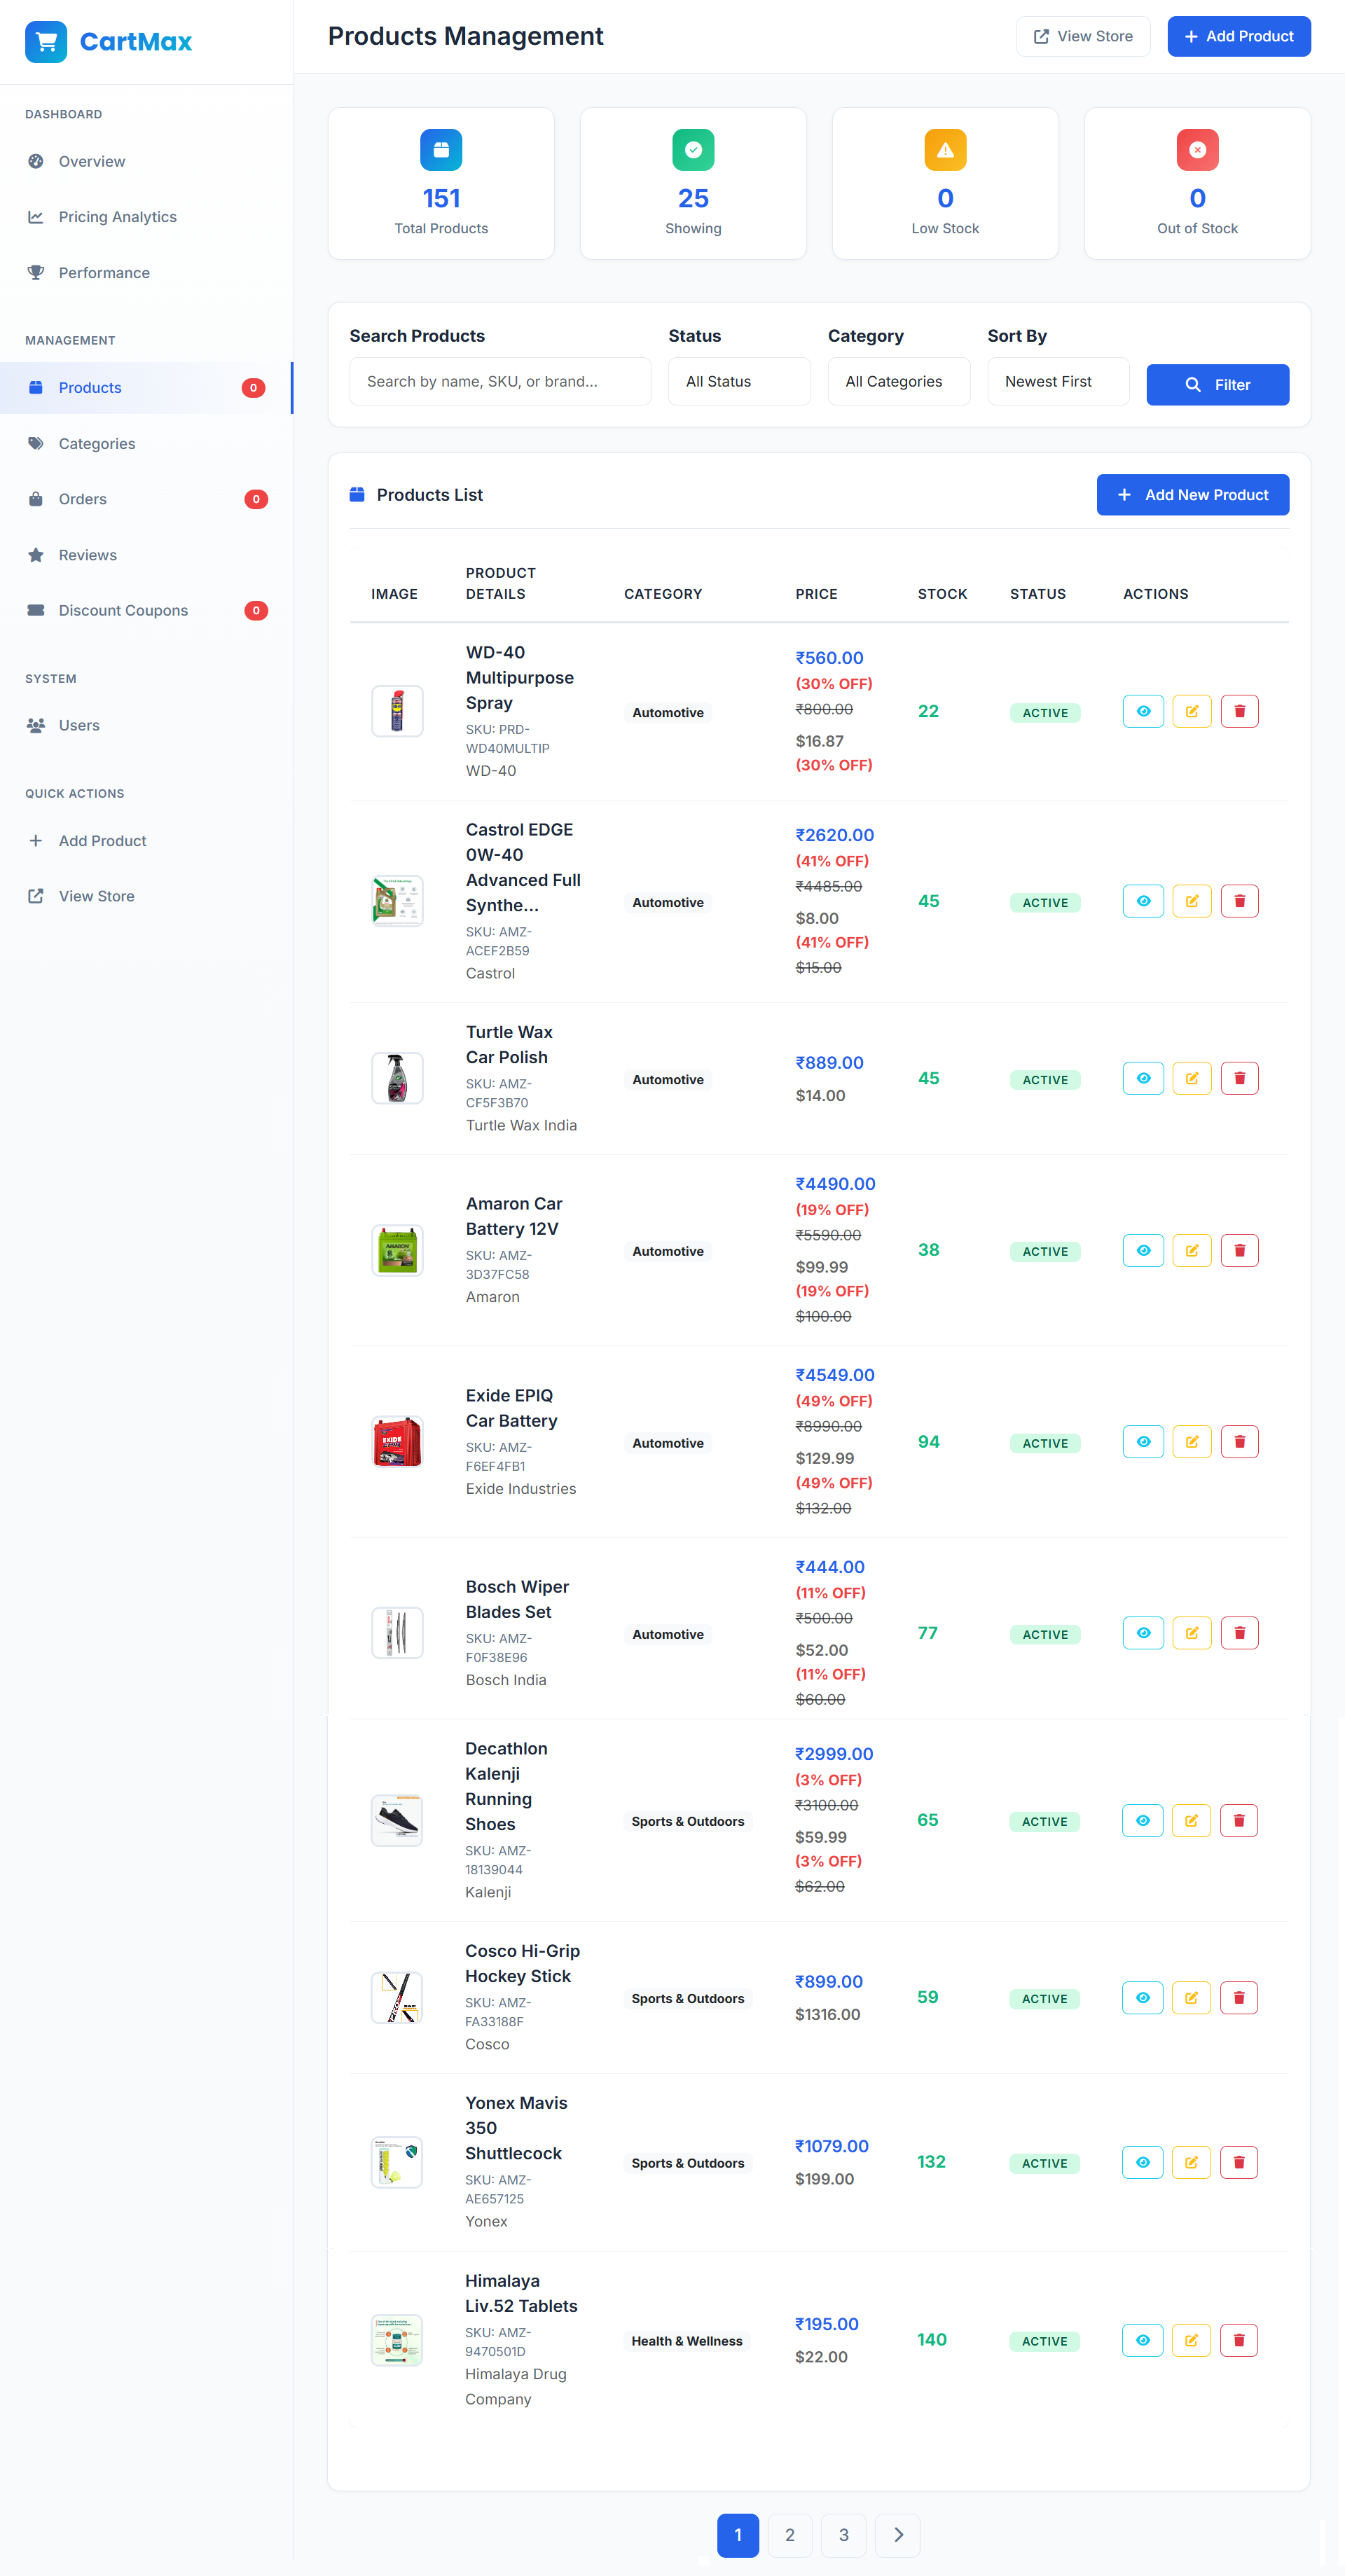Screen dimensions: 1345x2576
Task: Edit the WD-40 Multipurpose Spray product
Action: coord(1191,711)
